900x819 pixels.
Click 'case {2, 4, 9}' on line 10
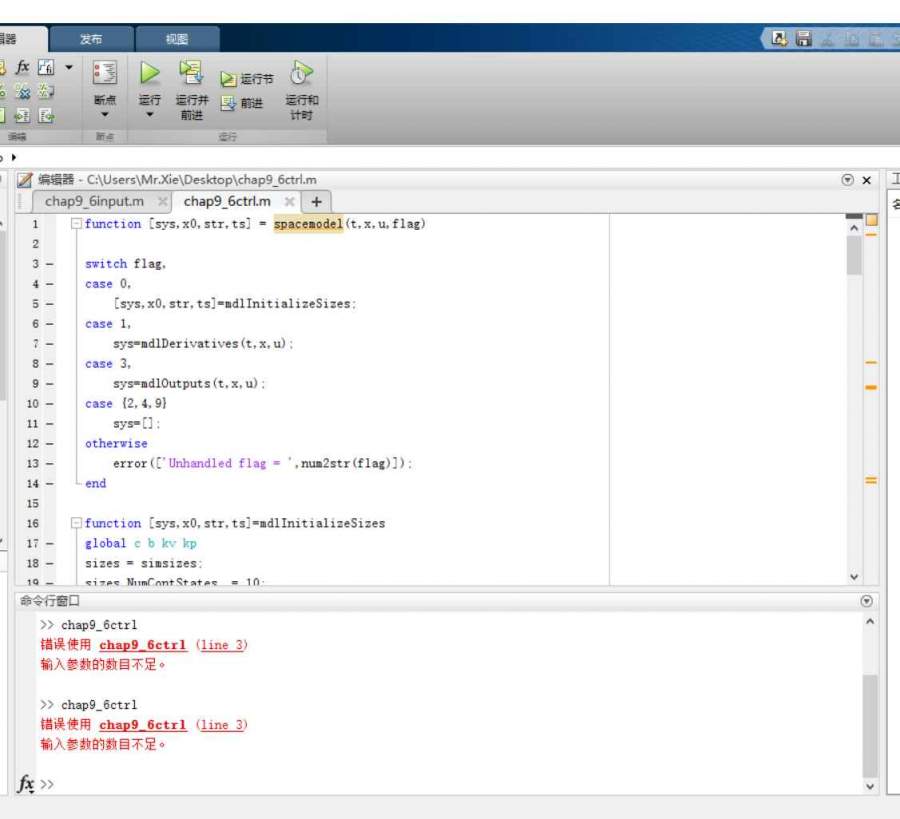(126, 403)
